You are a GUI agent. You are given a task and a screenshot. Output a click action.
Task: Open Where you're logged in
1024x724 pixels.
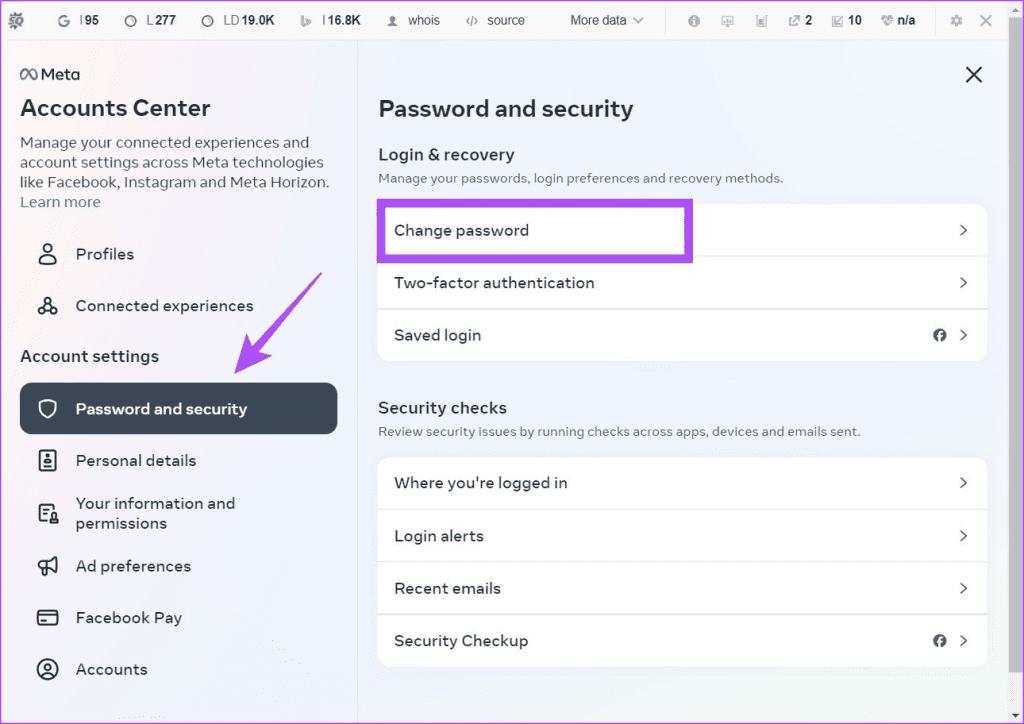click(479, 483)
